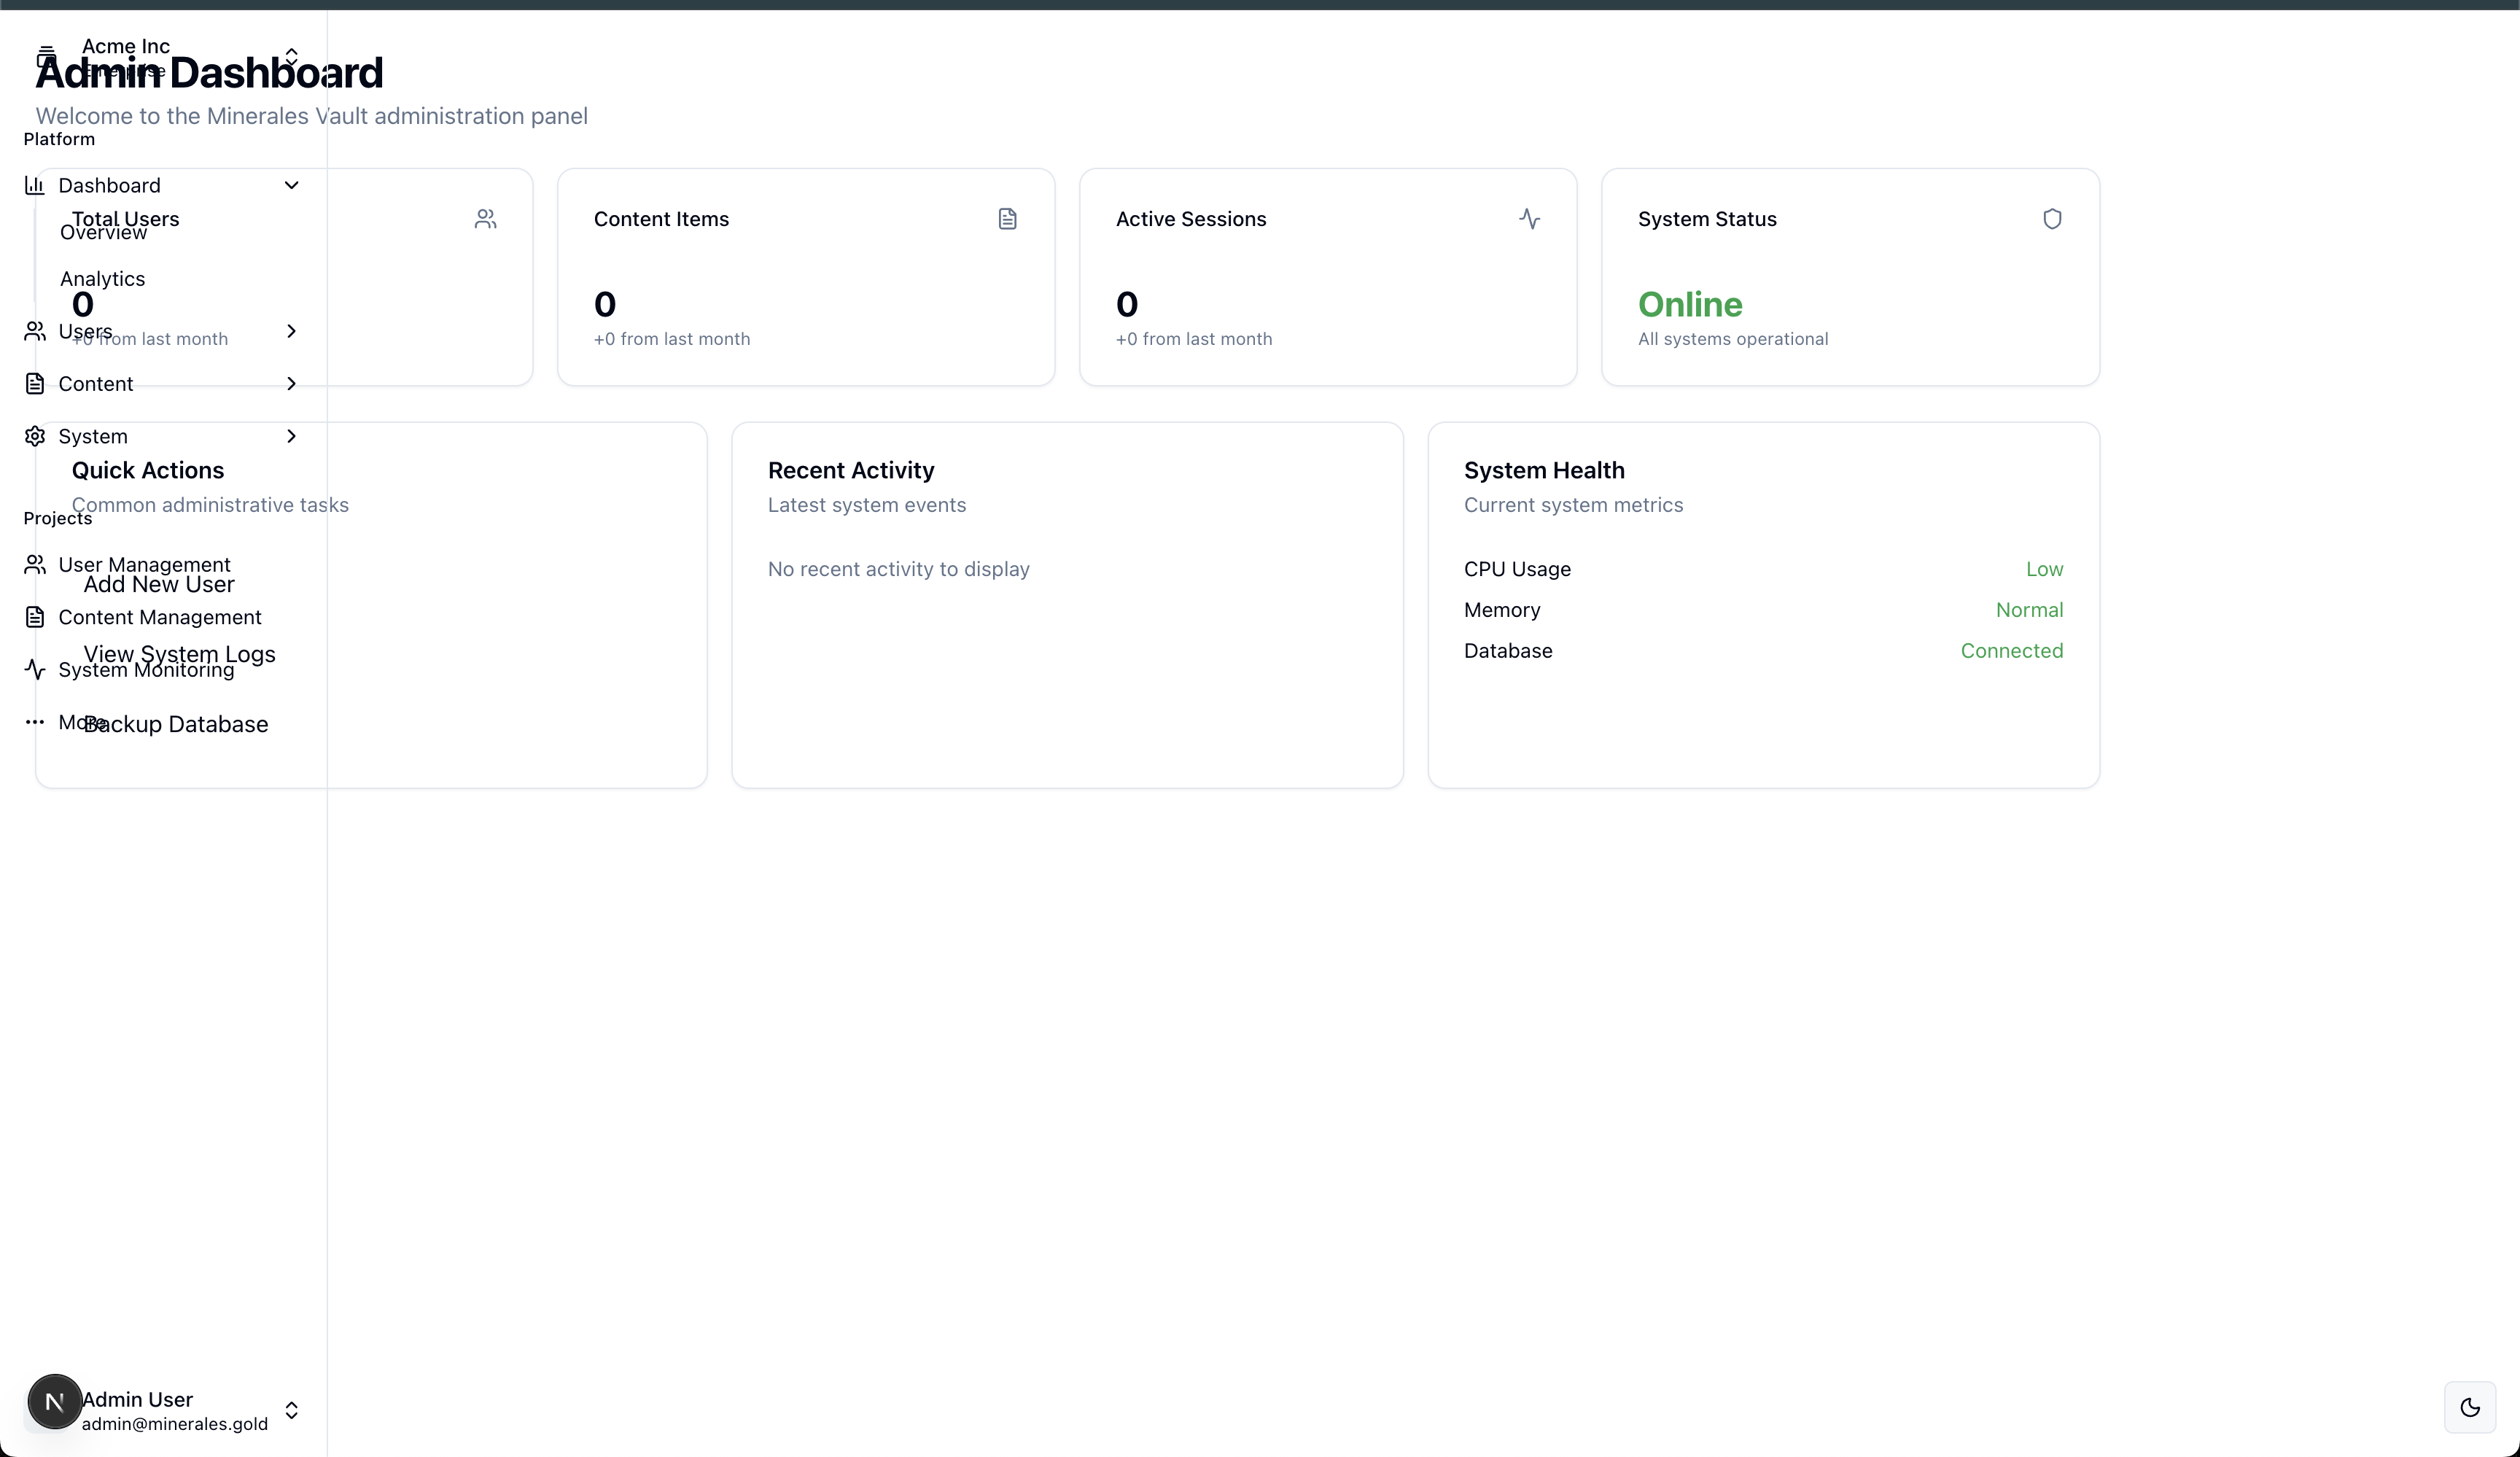Click the document icon on the Content Items card

(1007, 219)
